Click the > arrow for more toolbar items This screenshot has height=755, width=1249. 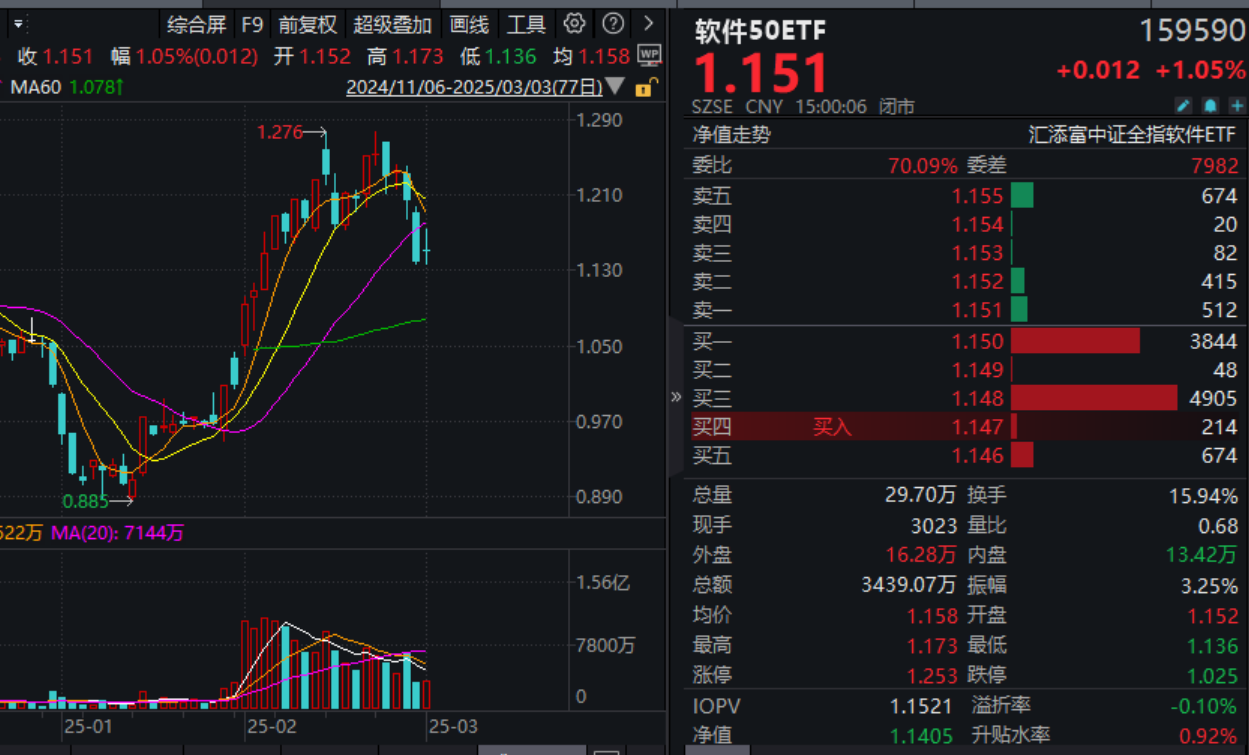tap(646, 24)
